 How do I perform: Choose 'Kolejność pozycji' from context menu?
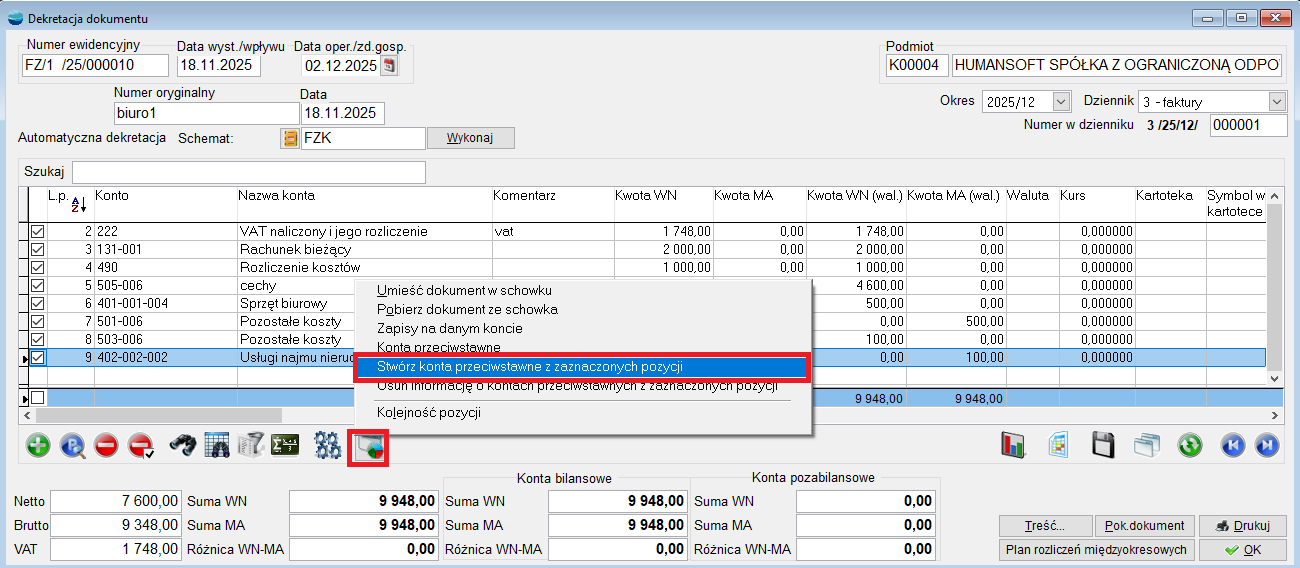[x=430, y=412]
